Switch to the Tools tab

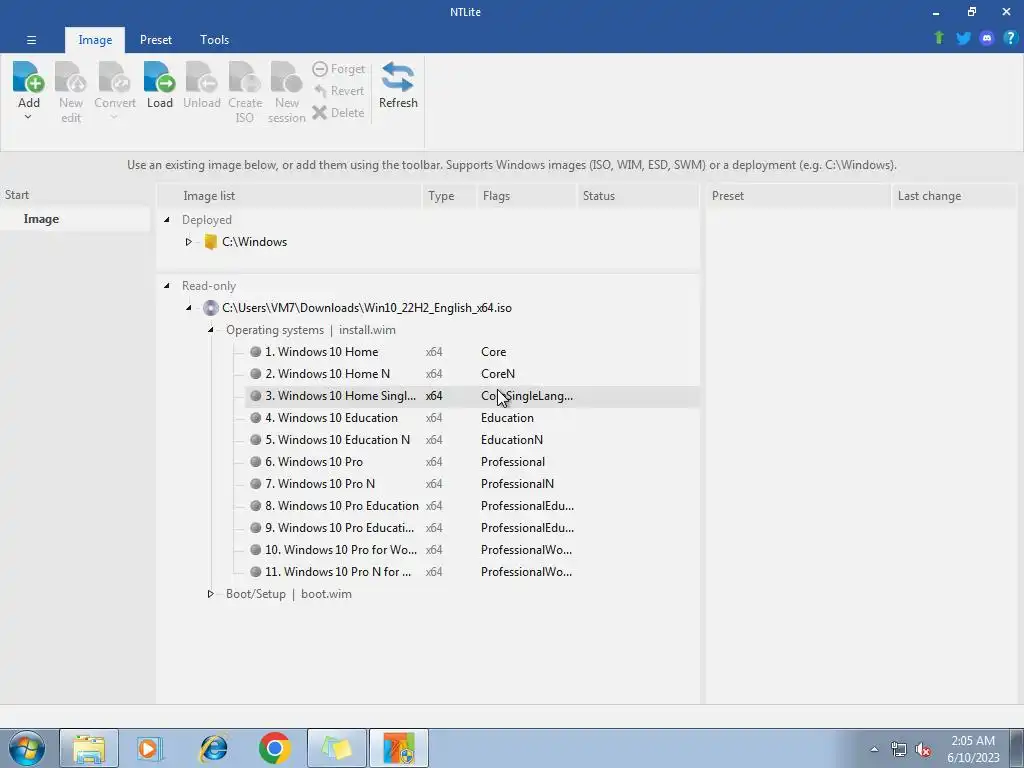pos(214,40)
